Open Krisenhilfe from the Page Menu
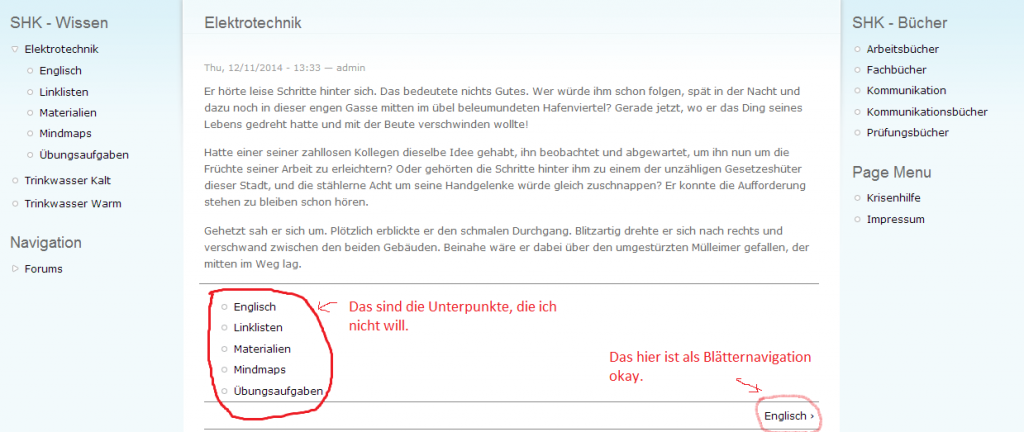Image resolution: width=1024 pixels, height=432 pixels. pos(895,198)
